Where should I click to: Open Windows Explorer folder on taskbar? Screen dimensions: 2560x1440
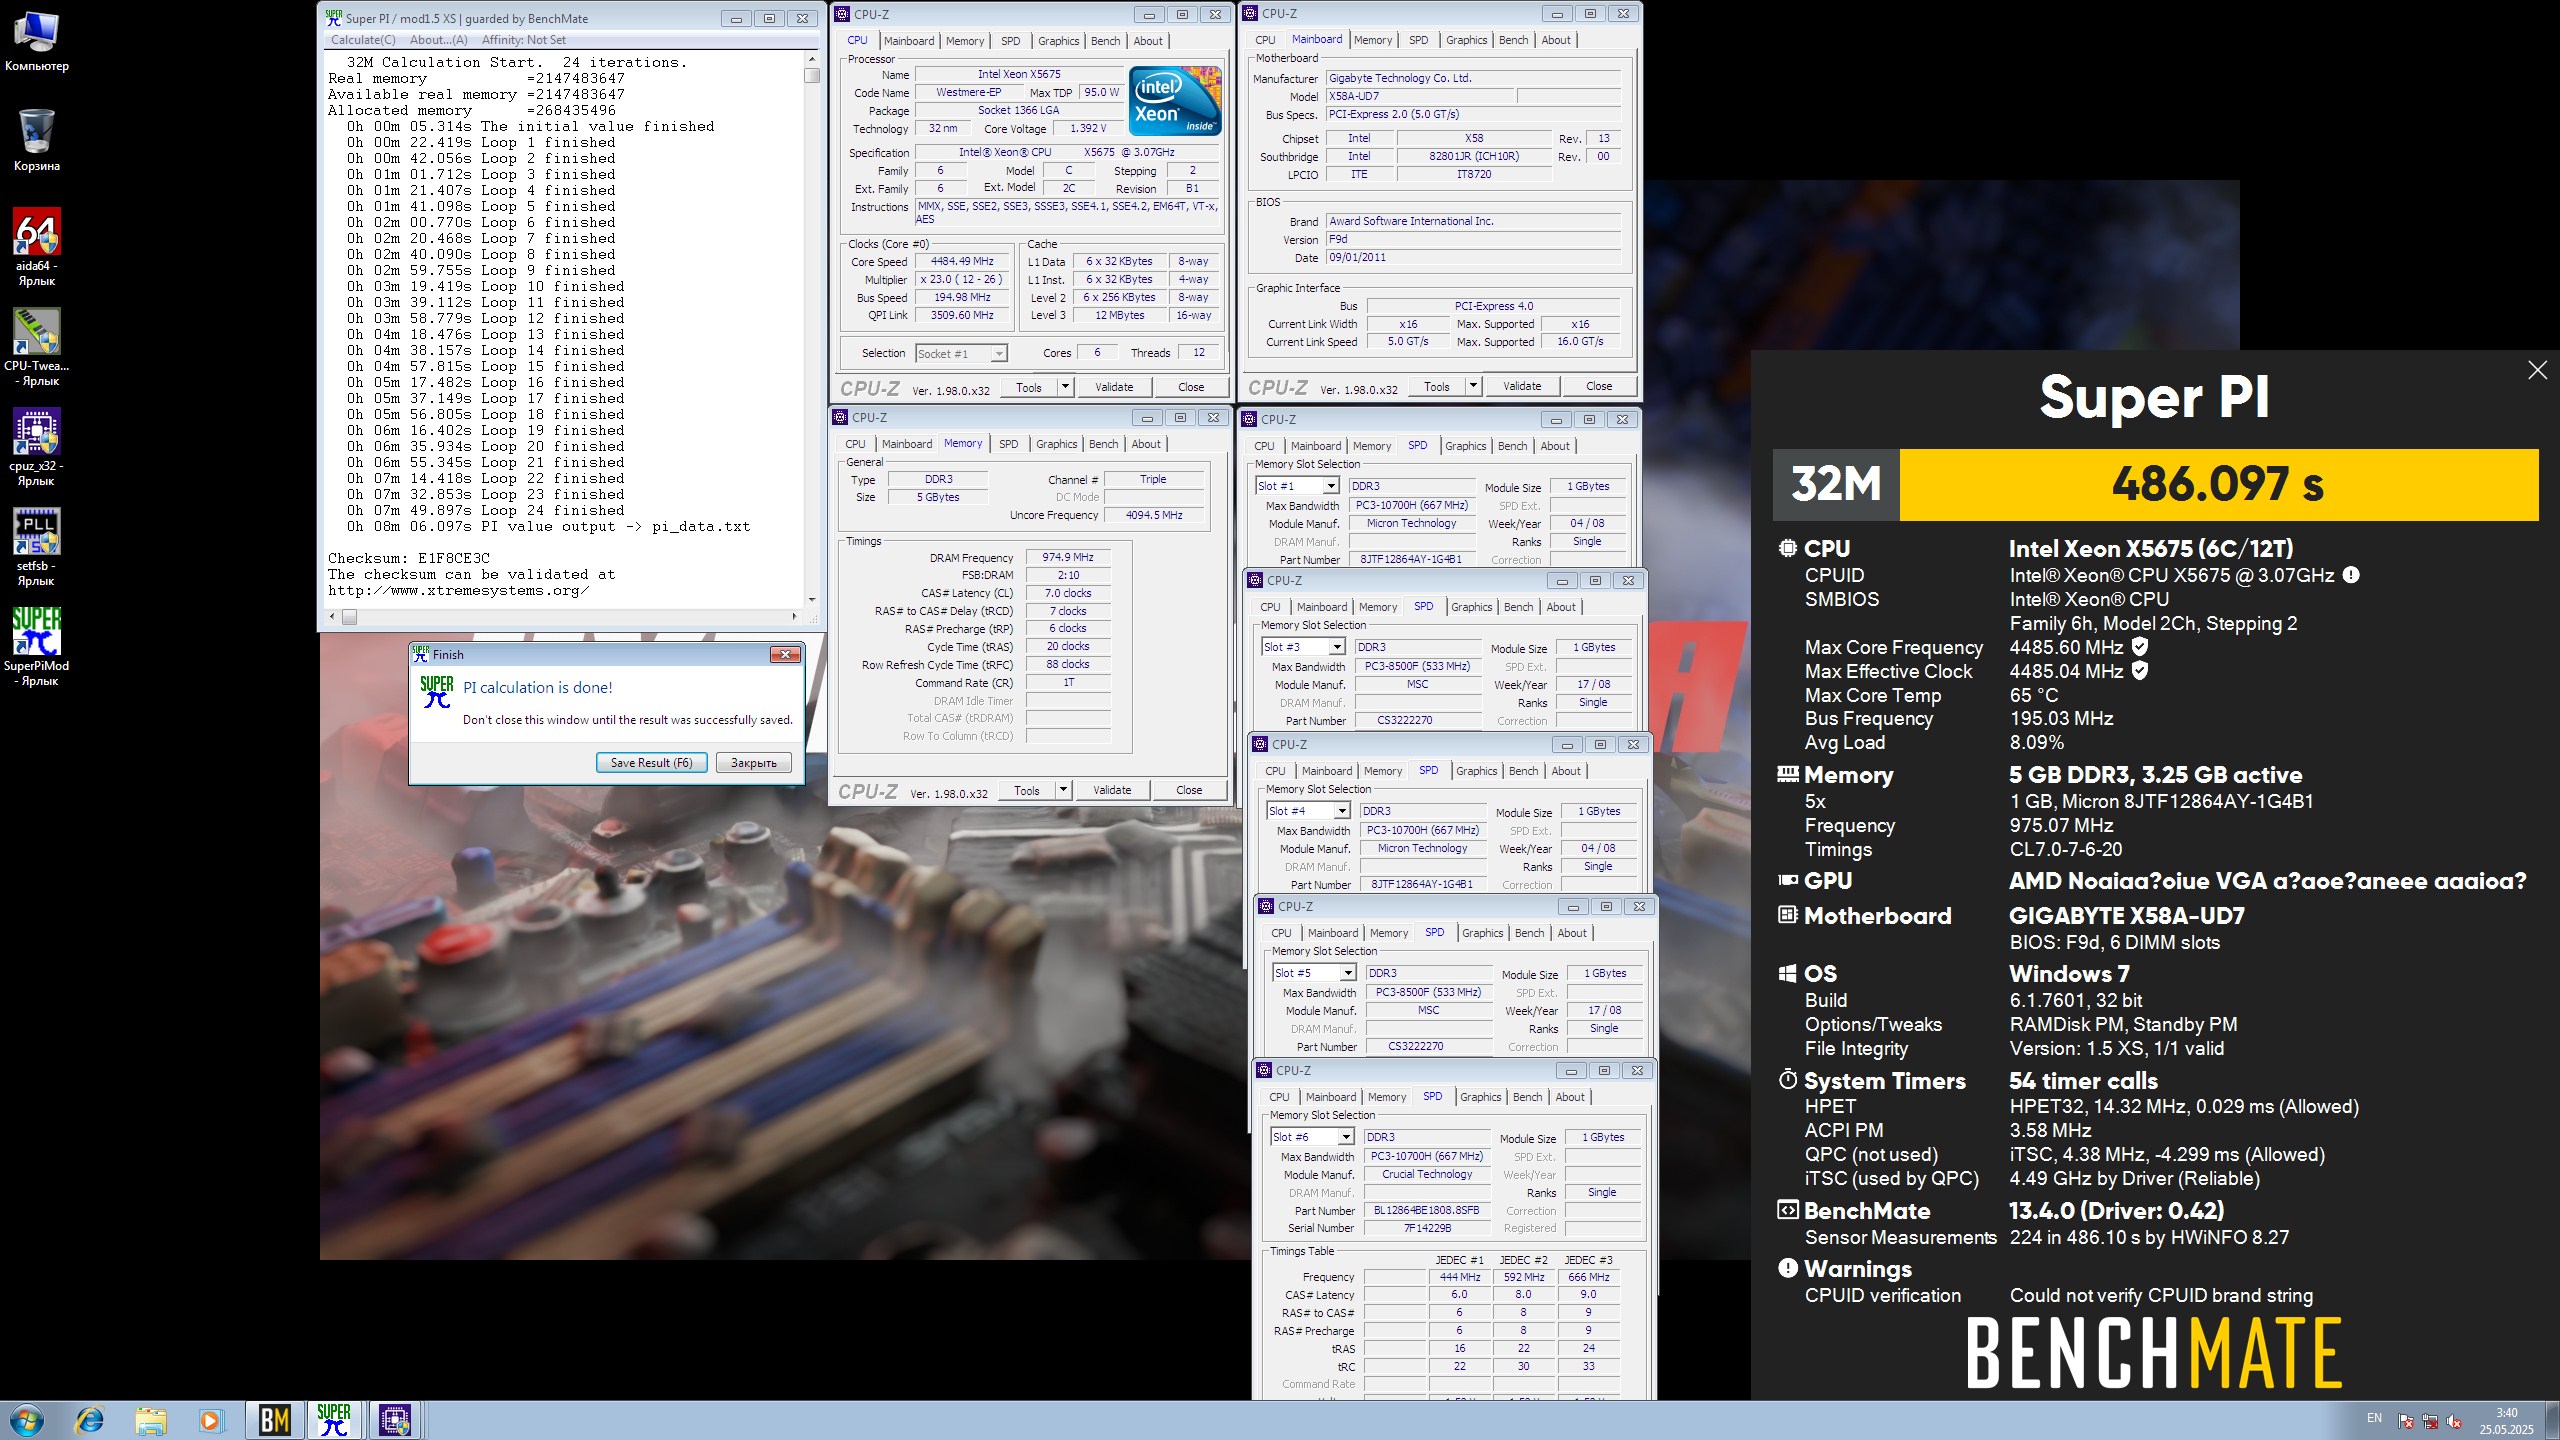(151, 1420)
